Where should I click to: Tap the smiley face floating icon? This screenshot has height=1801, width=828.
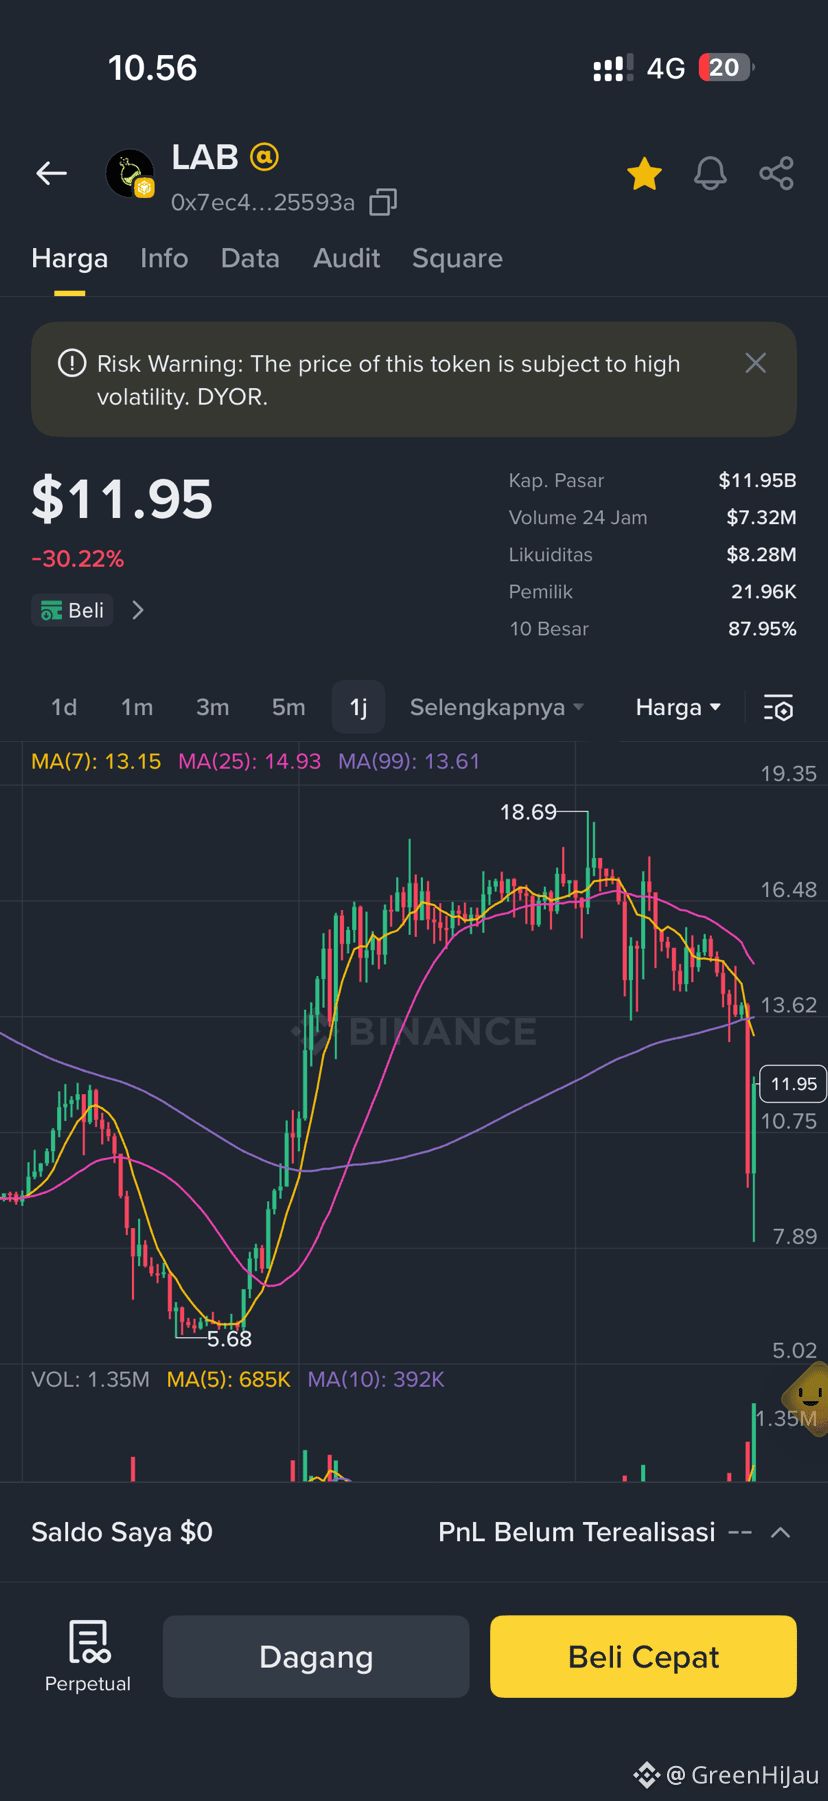coord(806,1397)
